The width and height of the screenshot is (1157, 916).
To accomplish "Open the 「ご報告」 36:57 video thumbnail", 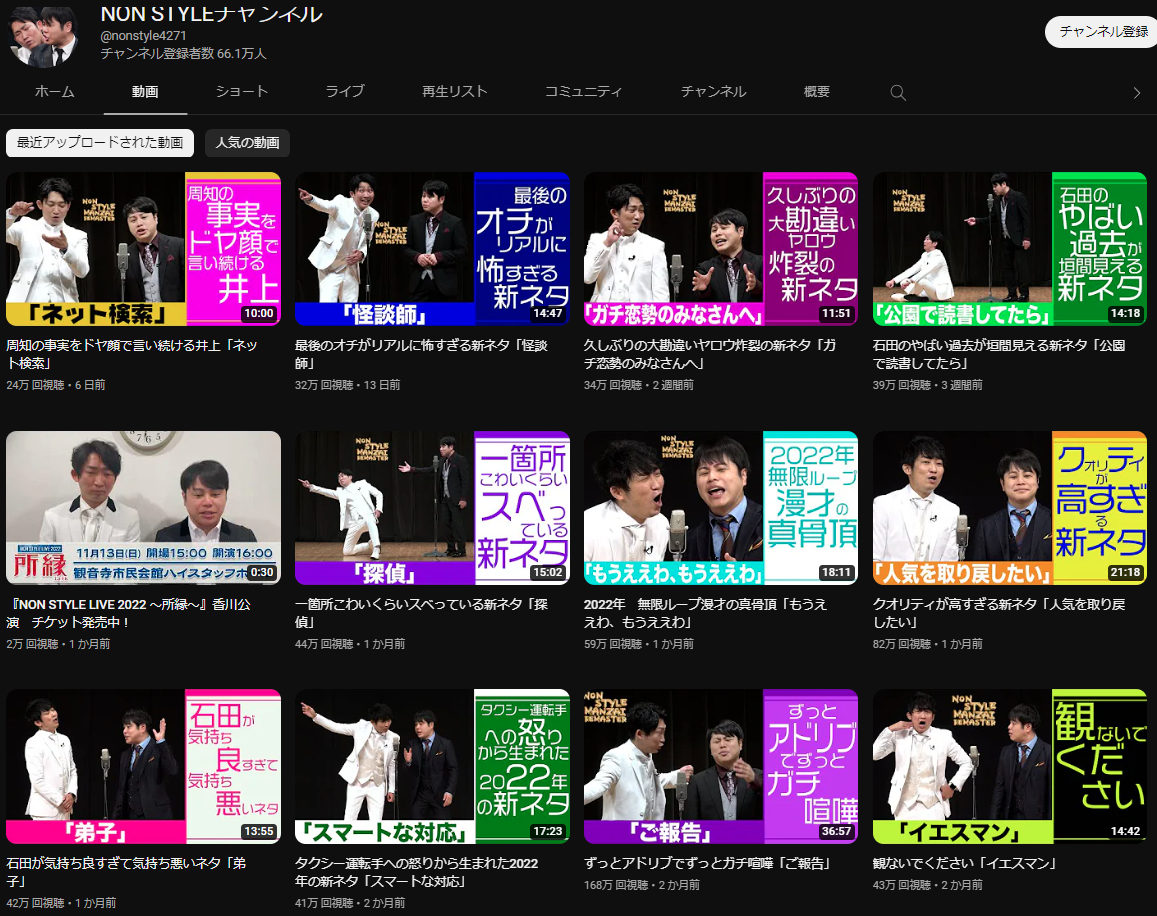I will click(721, 766).
